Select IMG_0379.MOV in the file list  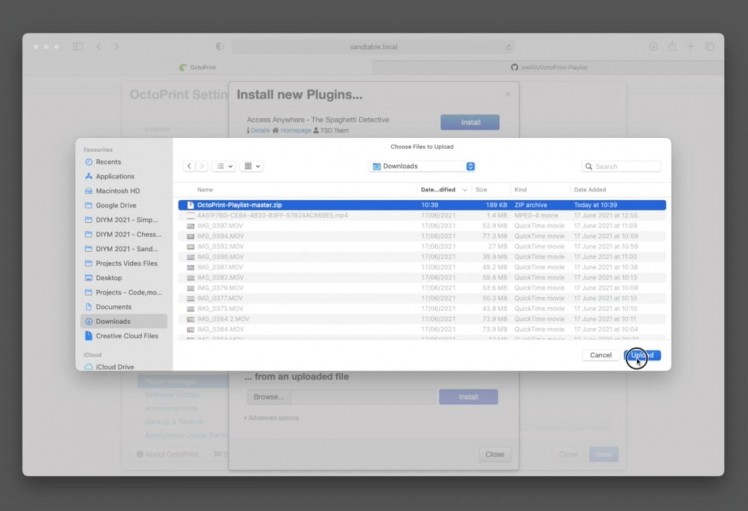click(x=422, y=288)
